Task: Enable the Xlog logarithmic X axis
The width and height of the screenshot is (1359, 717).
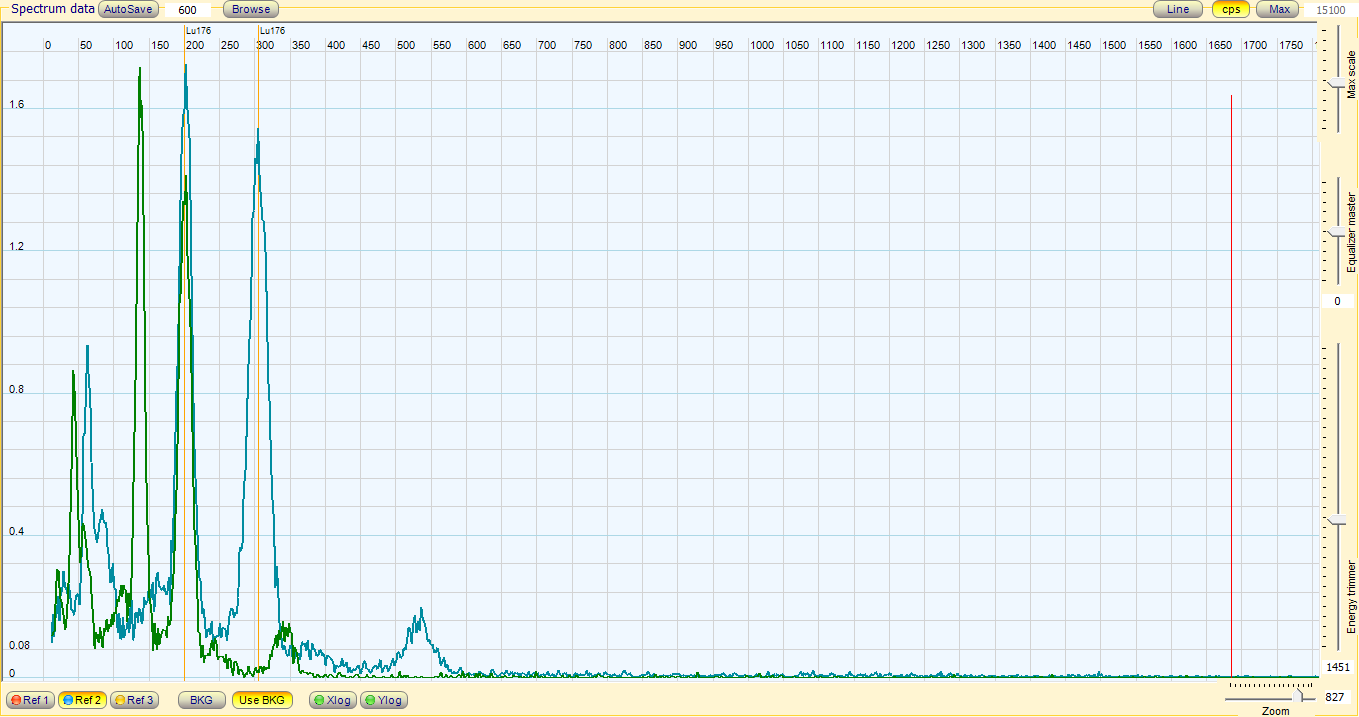Action: tap(332, 700)
